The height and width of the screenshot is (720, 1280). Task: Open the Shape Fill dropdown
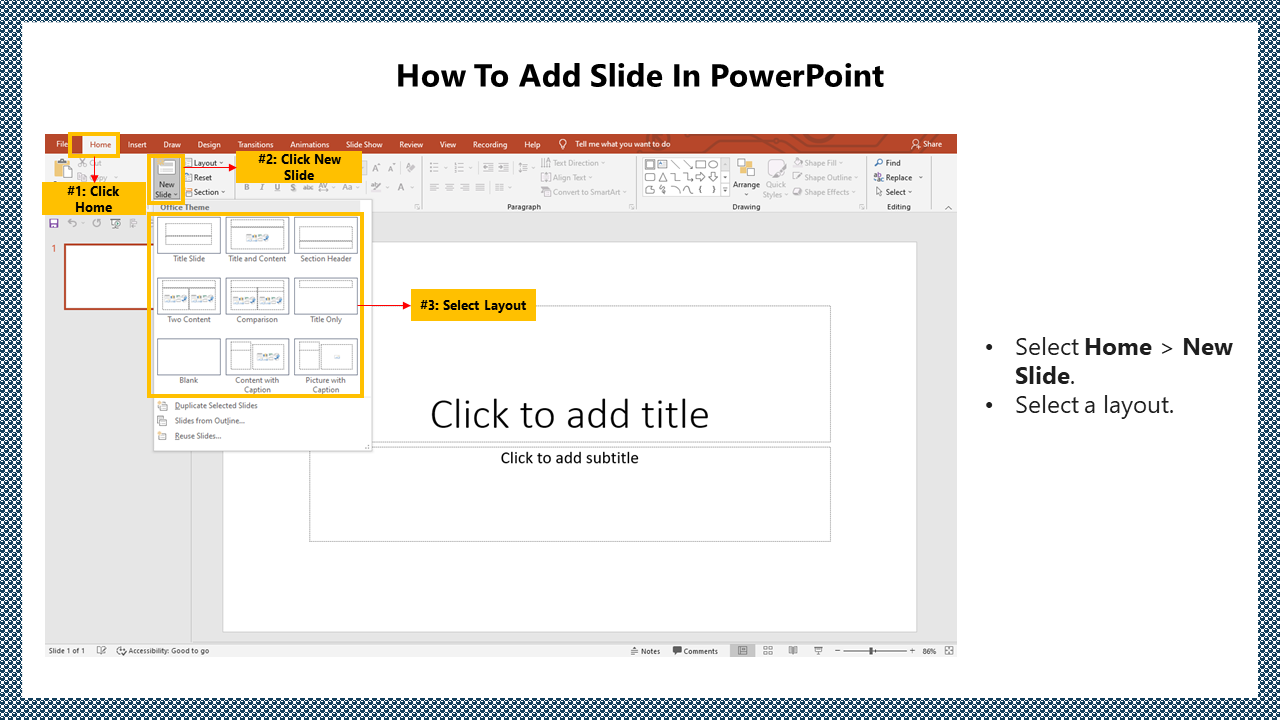pyautogui.click(x=818, y=163)
